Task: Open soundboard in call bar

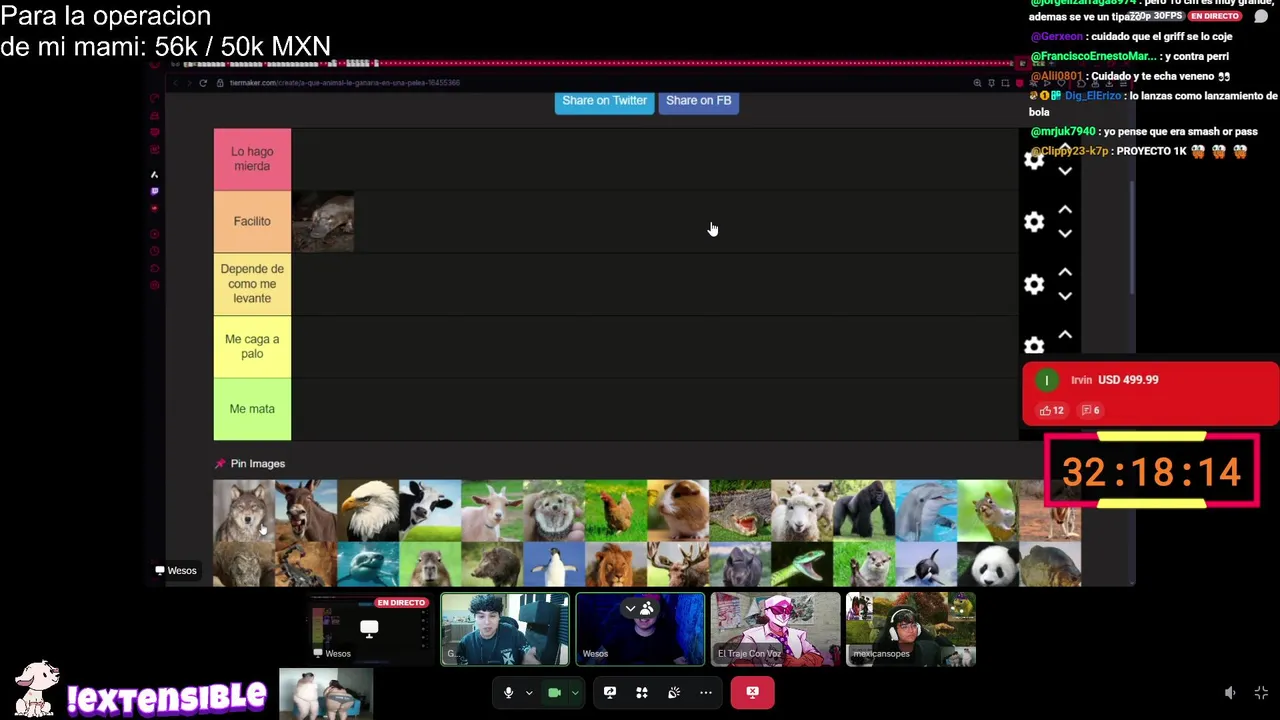Action: [x=674, y=692]
